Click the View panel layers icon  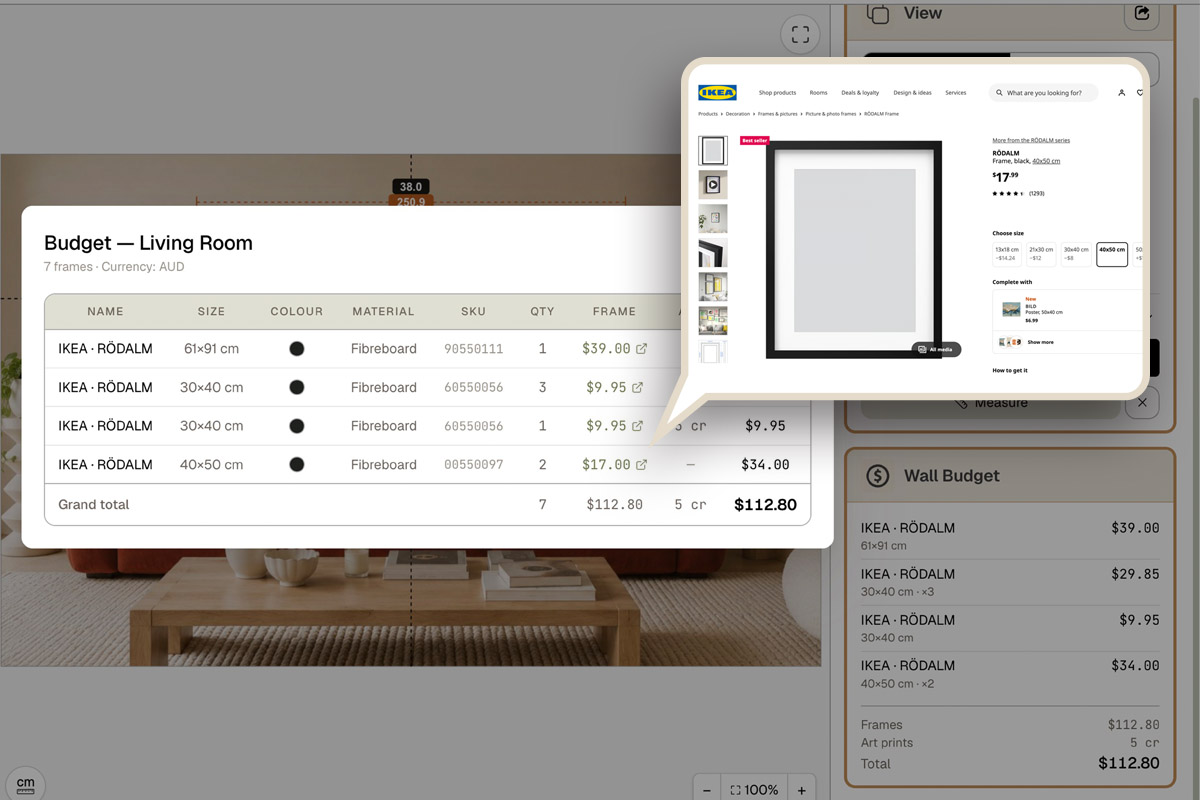click(x=878, y=14)
